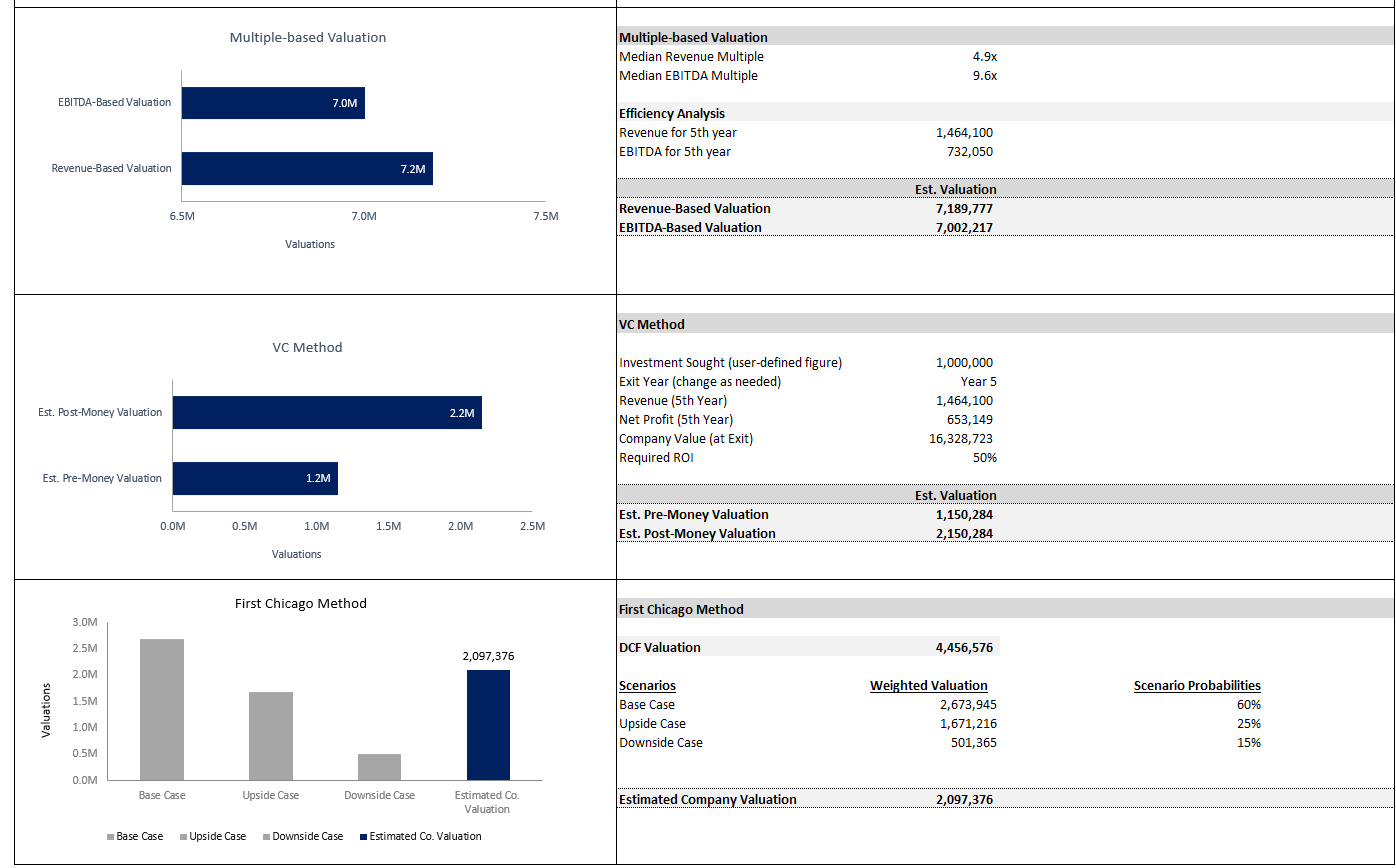Select the Median Revenue Multiple 4.9x cell
The height and width of the screenshot is (868, 1396).
pyautogui.click(x=984, y=57)
